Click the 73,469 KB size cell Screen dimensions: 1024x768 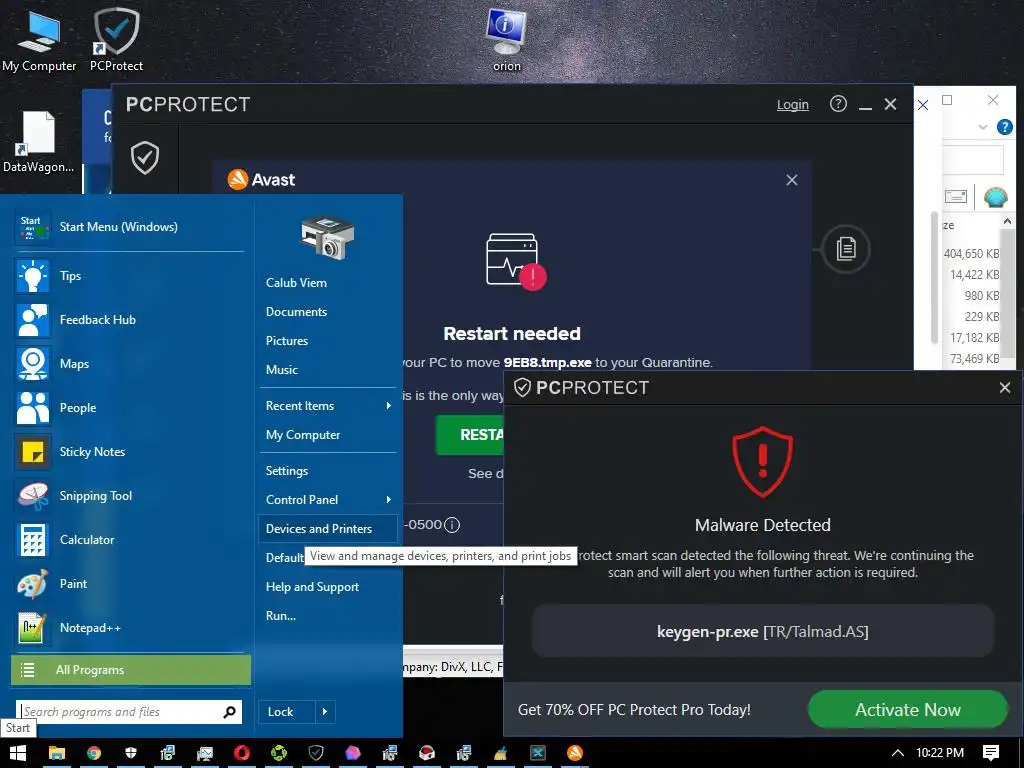(x=974, y=359)
